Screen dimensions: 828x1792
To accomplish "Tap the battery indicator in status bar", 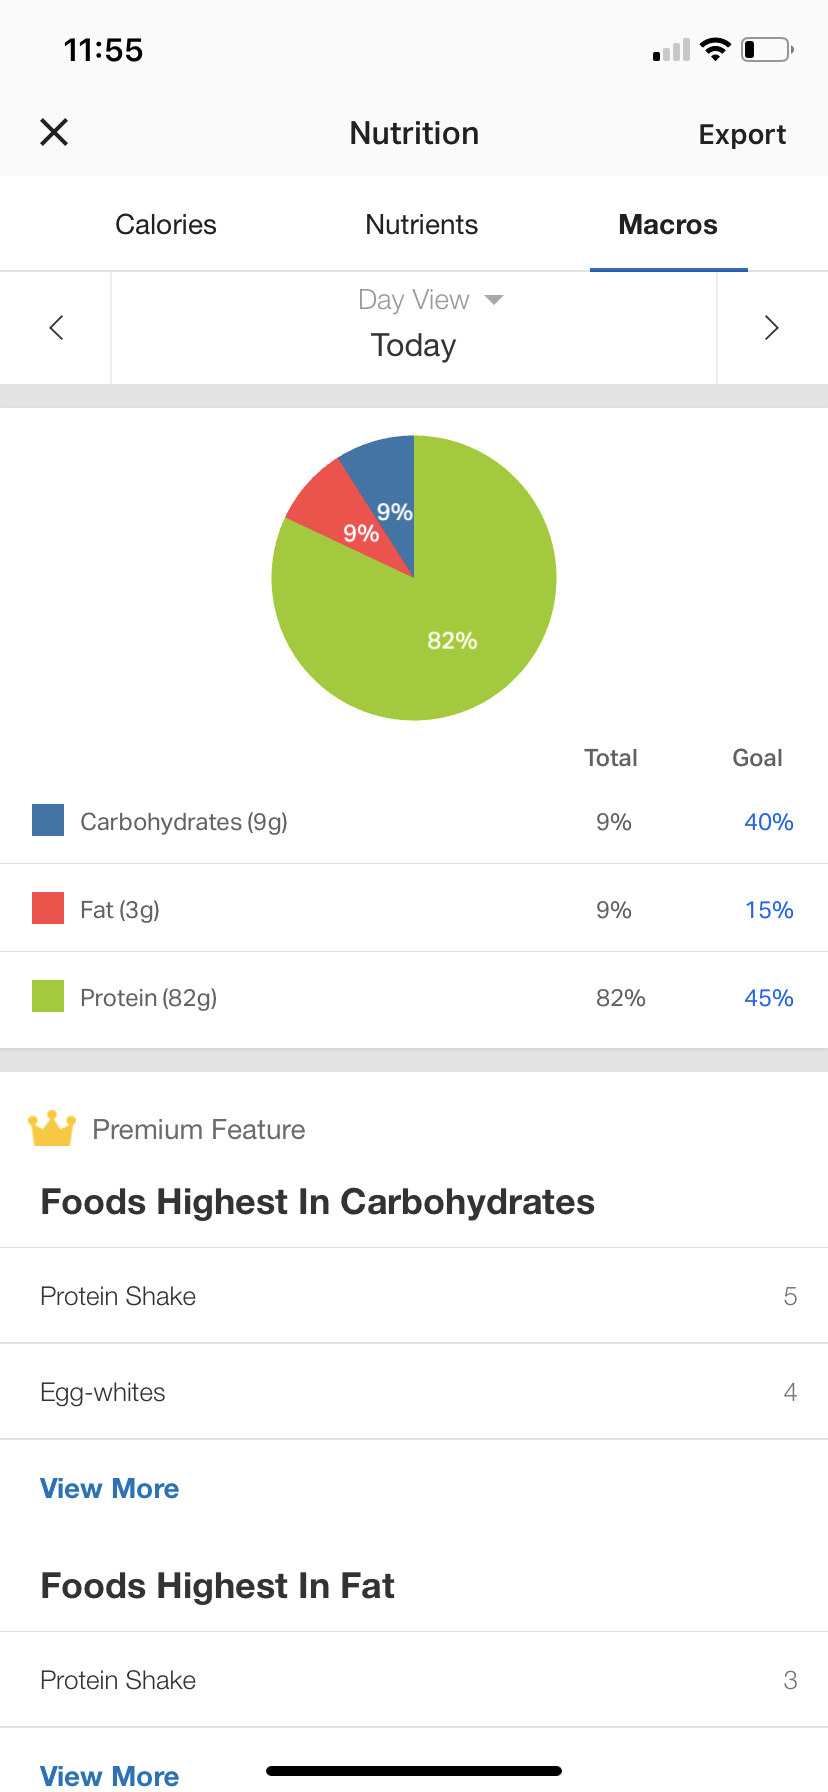I will 766,49.
